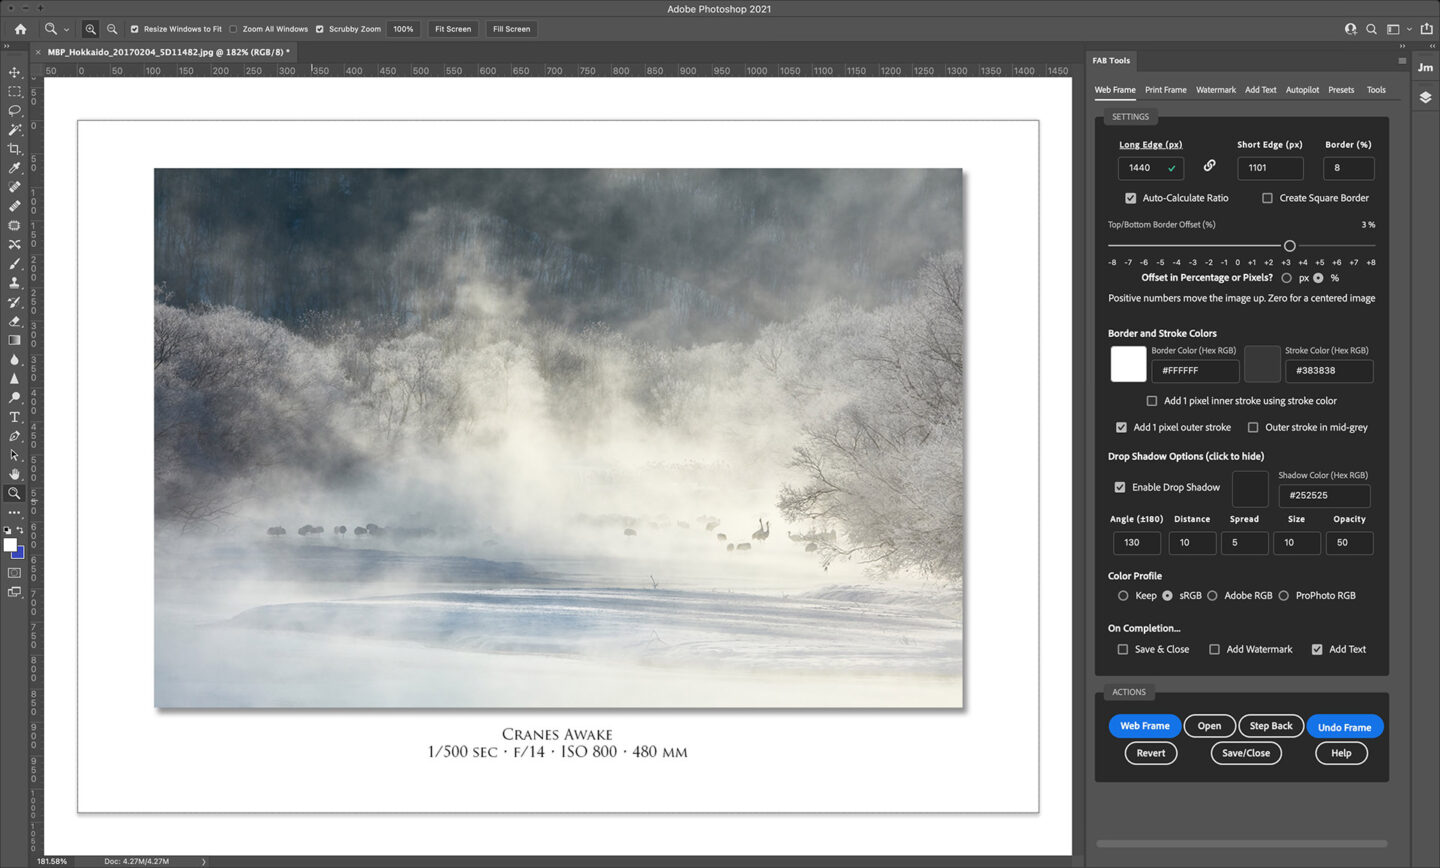The height and width of the screenshot is (868, 1440).
Task: Select the Adobe RGB color profile
Action: click(x=1212, y=596)
